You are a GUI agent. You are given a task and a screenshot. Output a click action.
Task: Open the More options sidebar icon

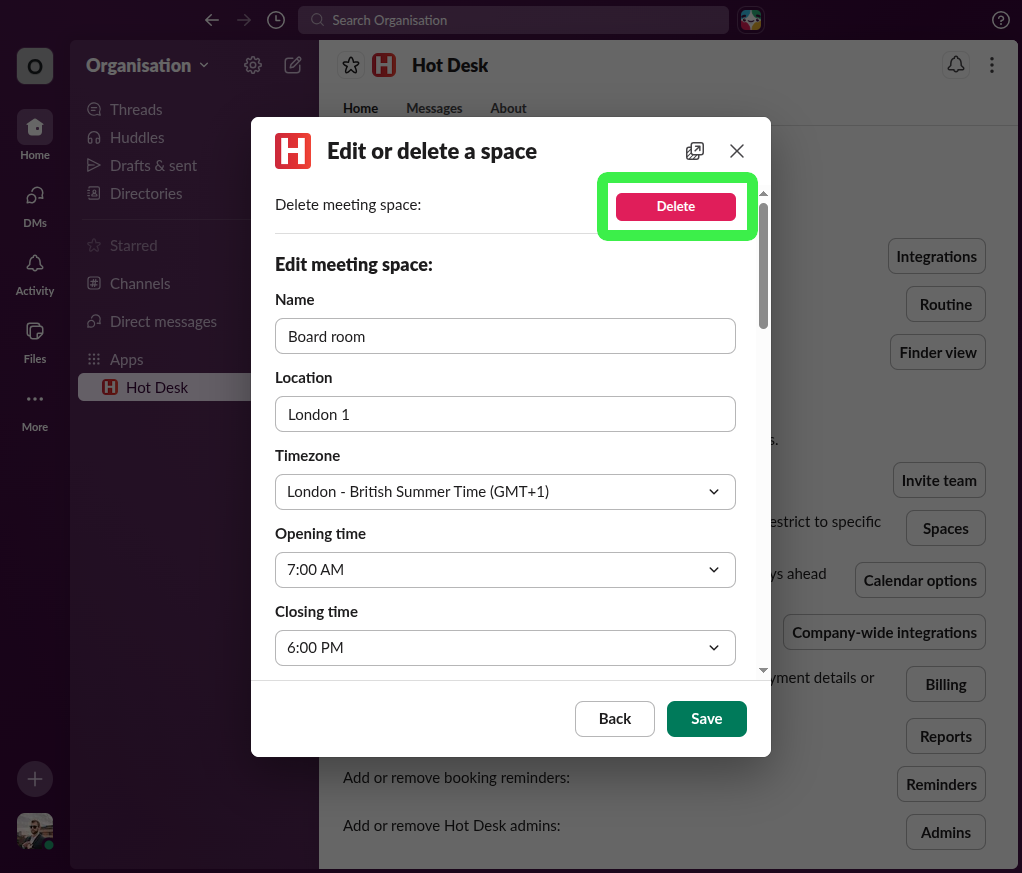(34, 403)
